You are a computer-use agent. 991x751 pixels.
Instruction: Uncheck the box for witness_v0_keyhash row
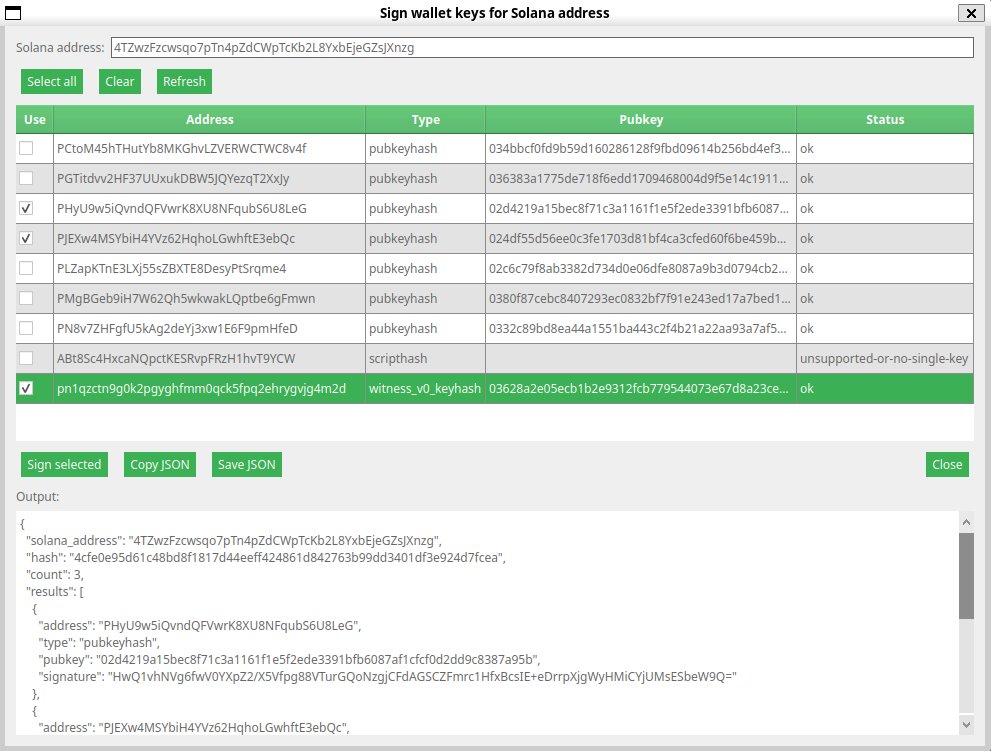pos(26,388)
